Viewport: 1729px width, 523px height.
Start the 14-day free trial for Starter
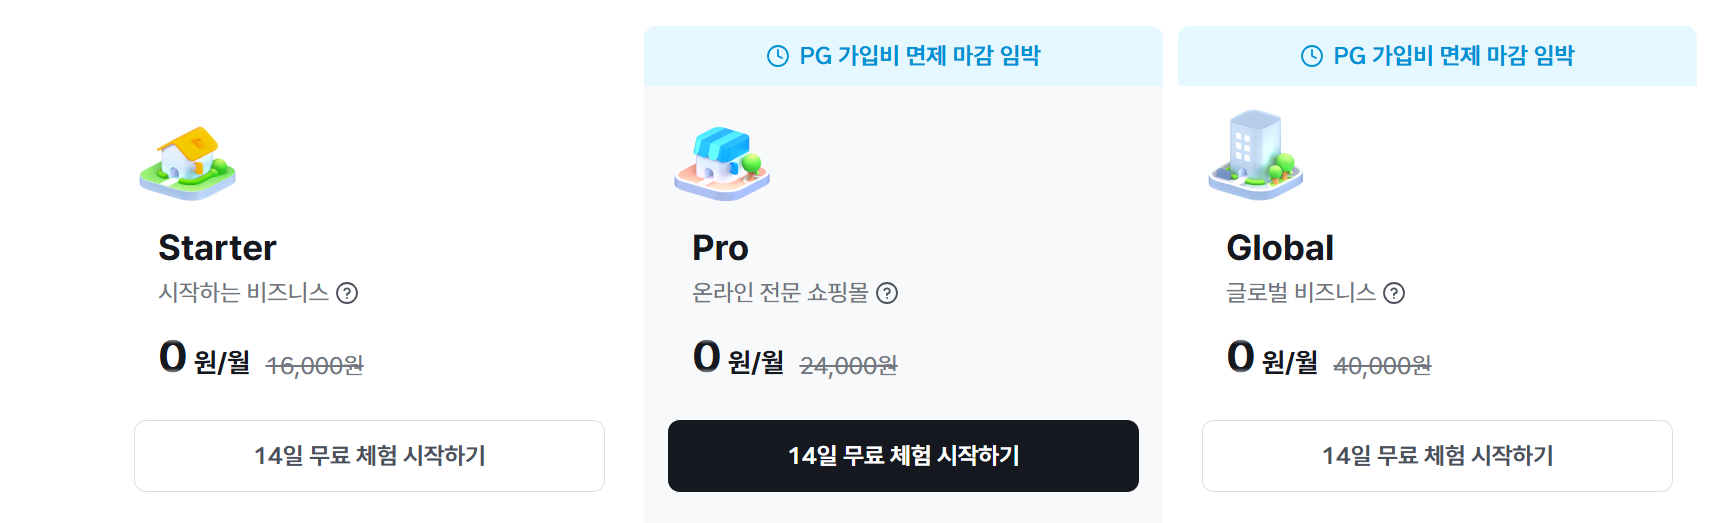coord(369,456)
